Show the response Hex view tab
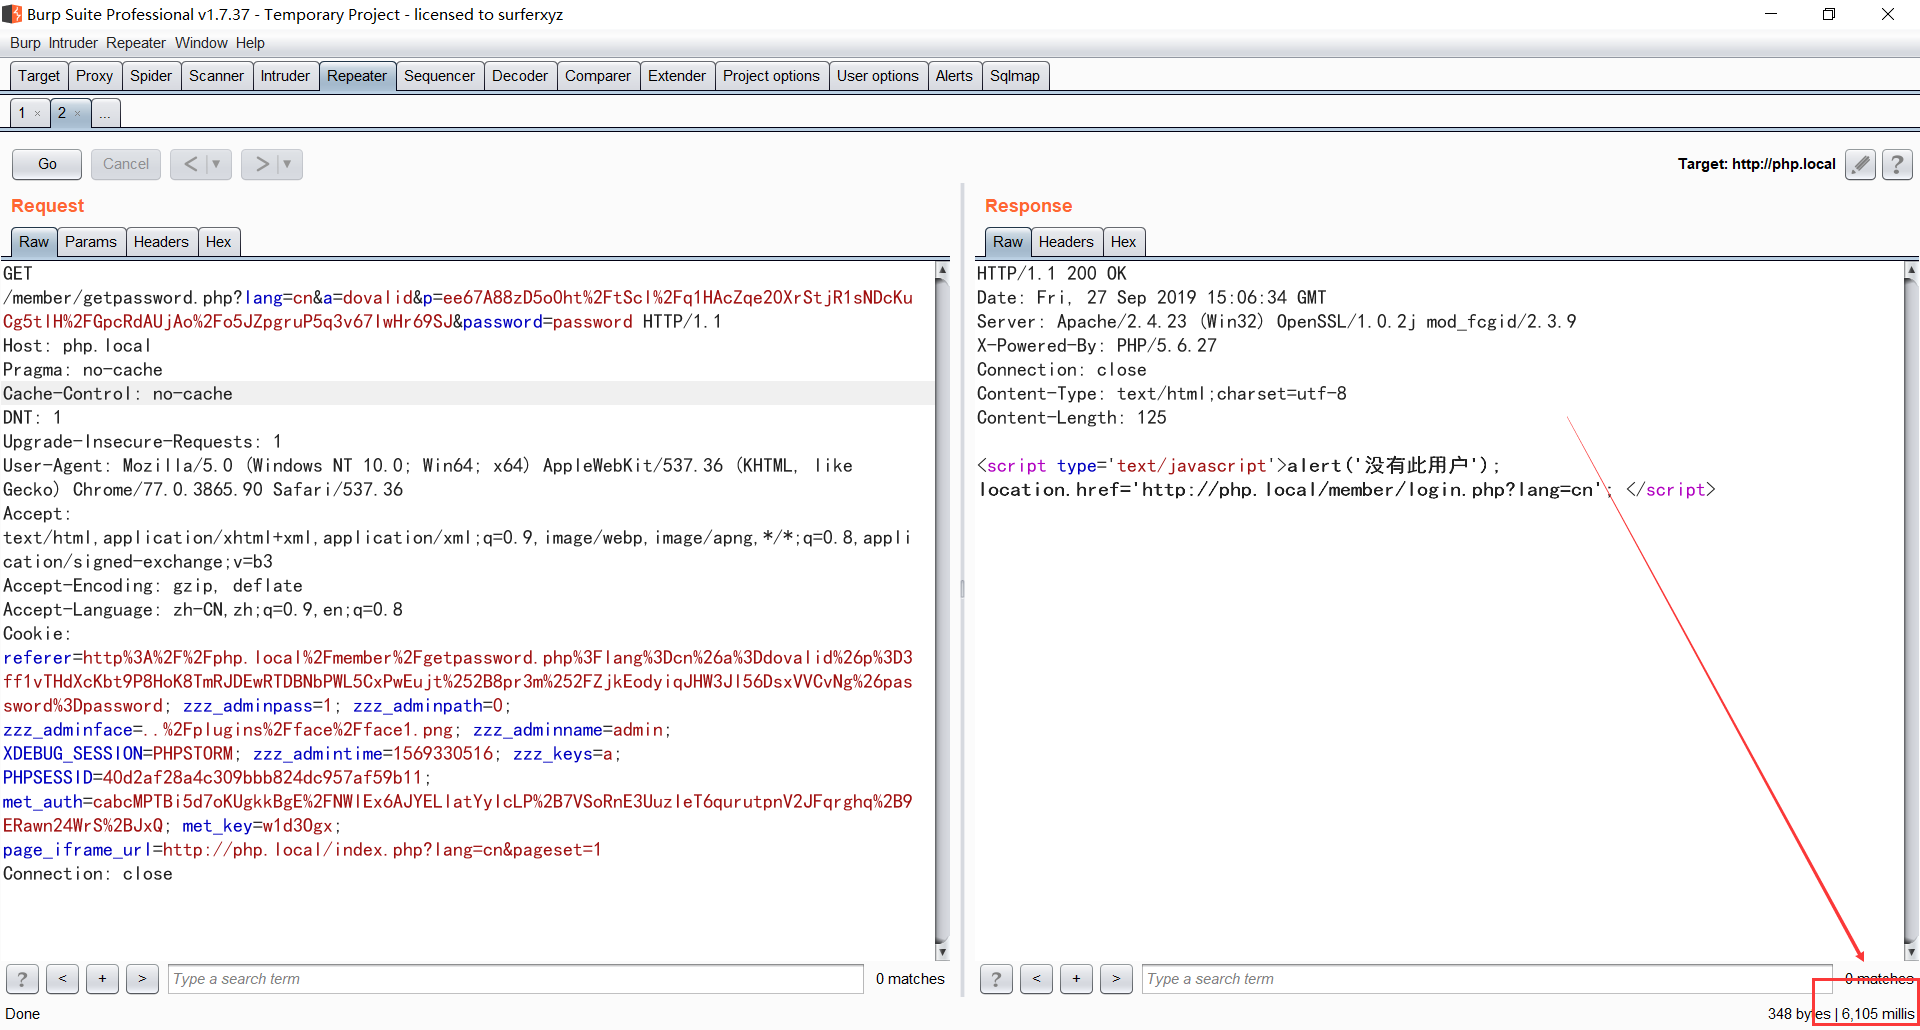This screenshot has height=1030, width=1920. pos(1123,242)
